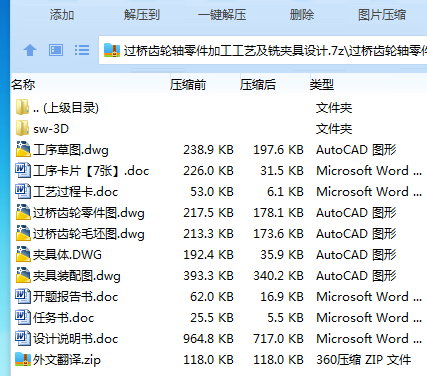Click the 一键解压 toolbar button
Screen dimensions: 427x376
pos(222,15)
